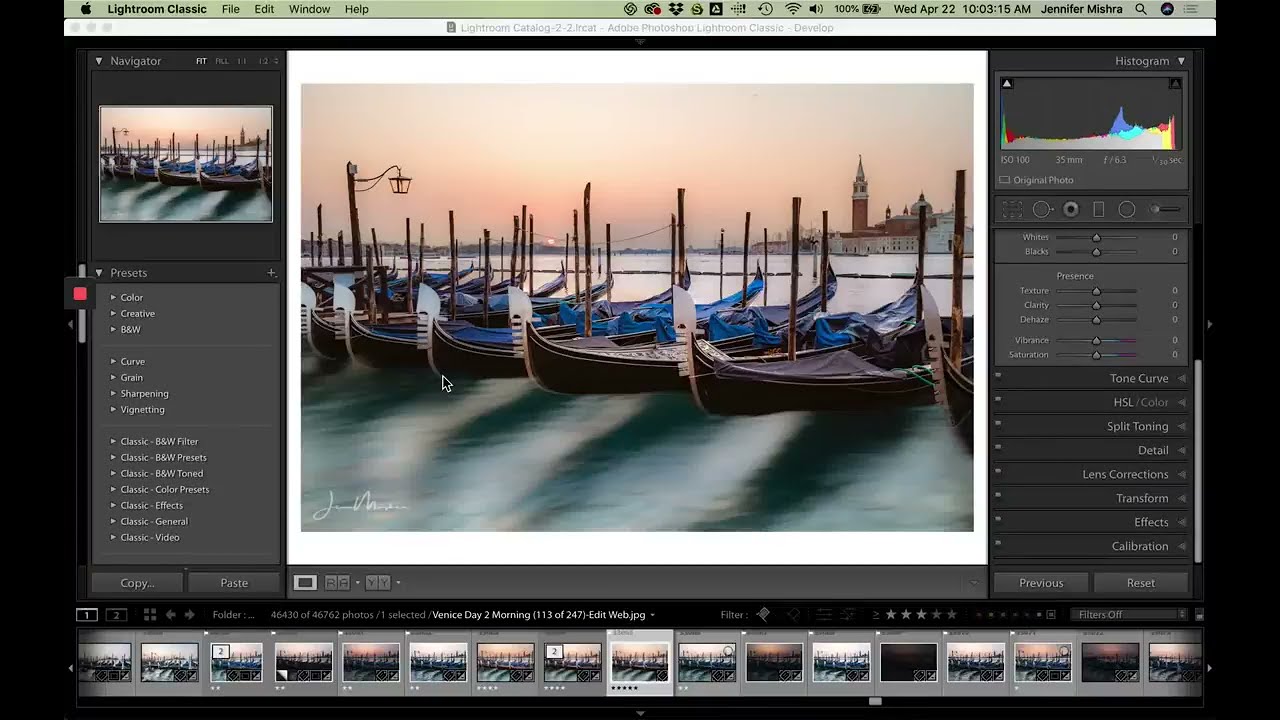Toggle filters on/off switch in filmstrip
Screen dimensions: 1280x720
[x=1199, y=615]
